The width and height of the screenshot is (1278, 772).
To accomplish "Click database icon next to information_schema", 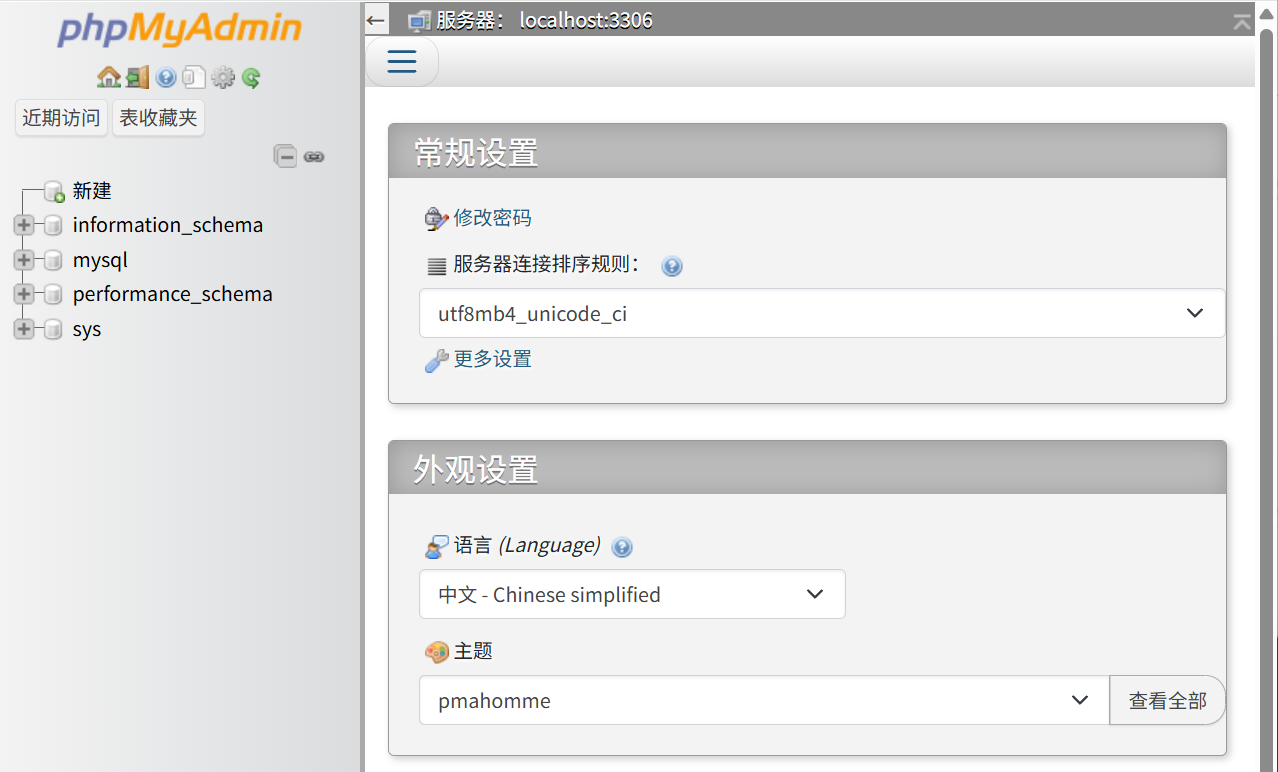I will click(53, 226).
